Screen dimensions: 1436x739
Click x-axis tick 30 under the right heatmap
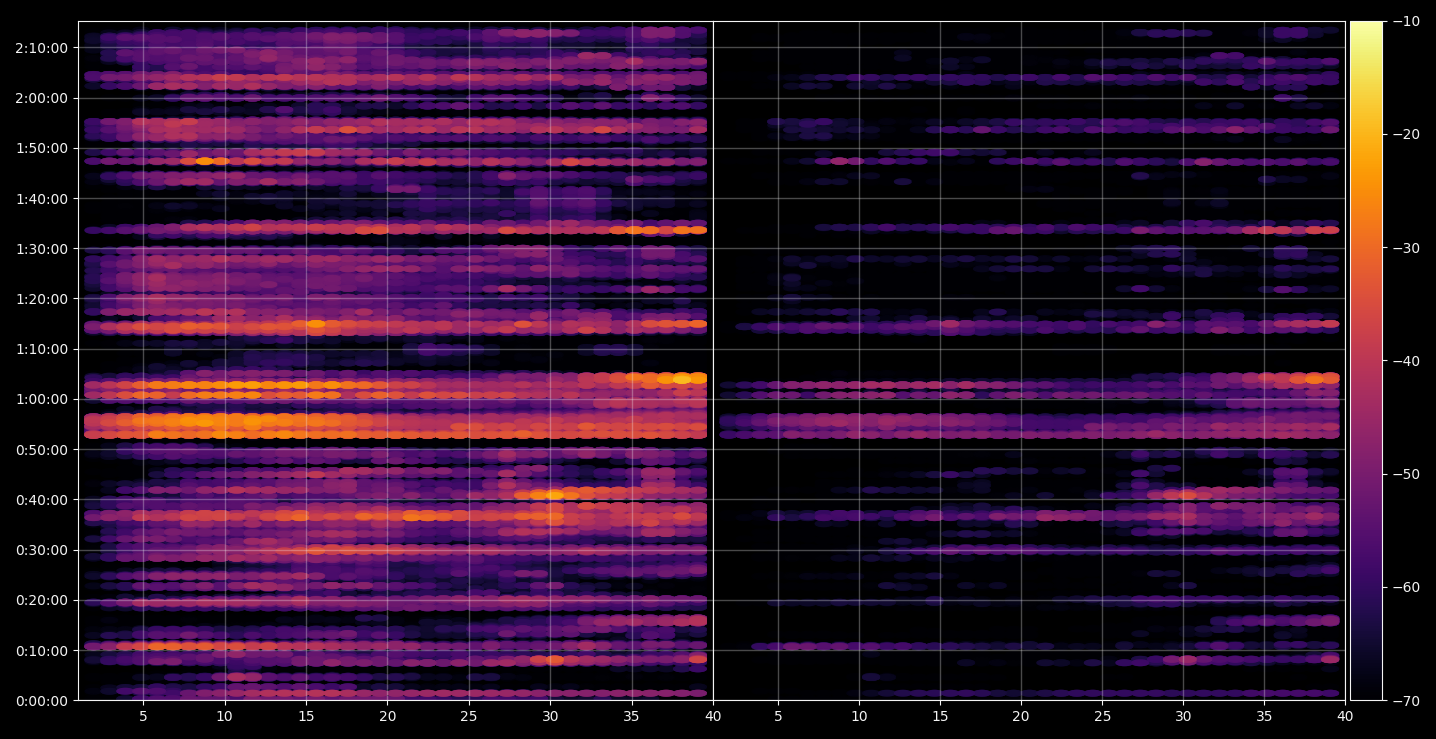click(1183, 716)
